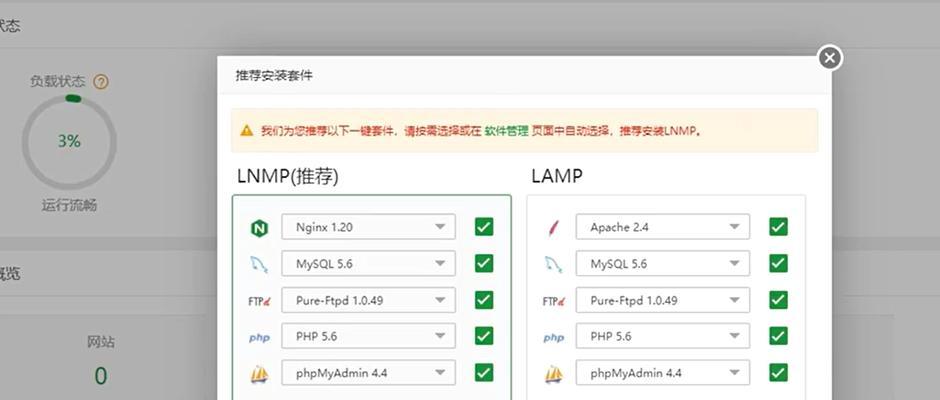
Task: Click the help question mark beside 负载状态
Action: [x=101, y=82]
